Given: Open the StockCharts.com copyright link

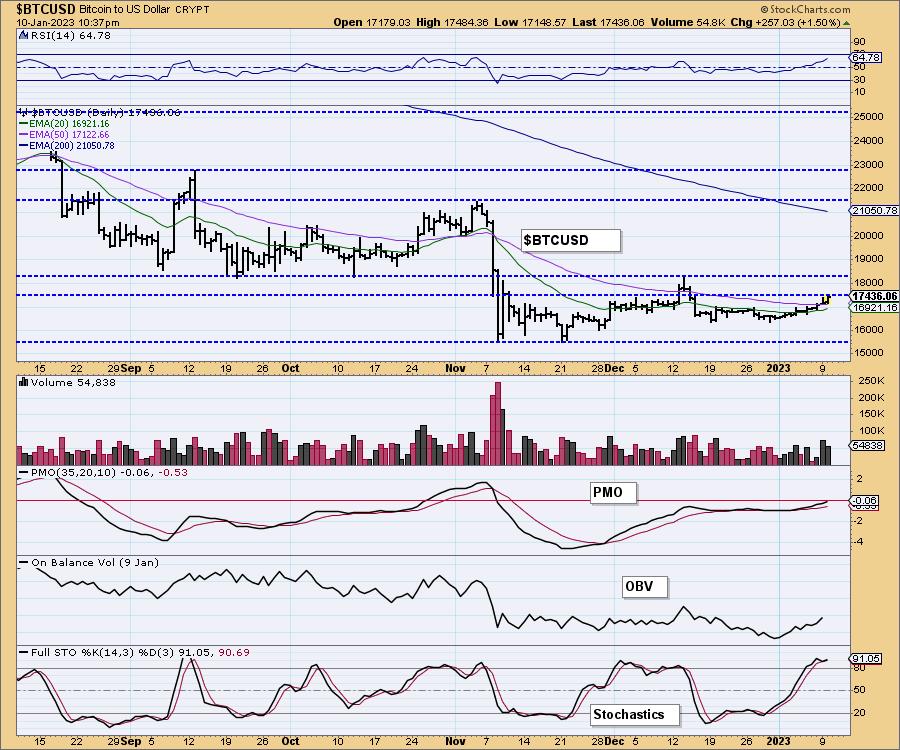Looking at the screenshot, I should click(805, 9).
